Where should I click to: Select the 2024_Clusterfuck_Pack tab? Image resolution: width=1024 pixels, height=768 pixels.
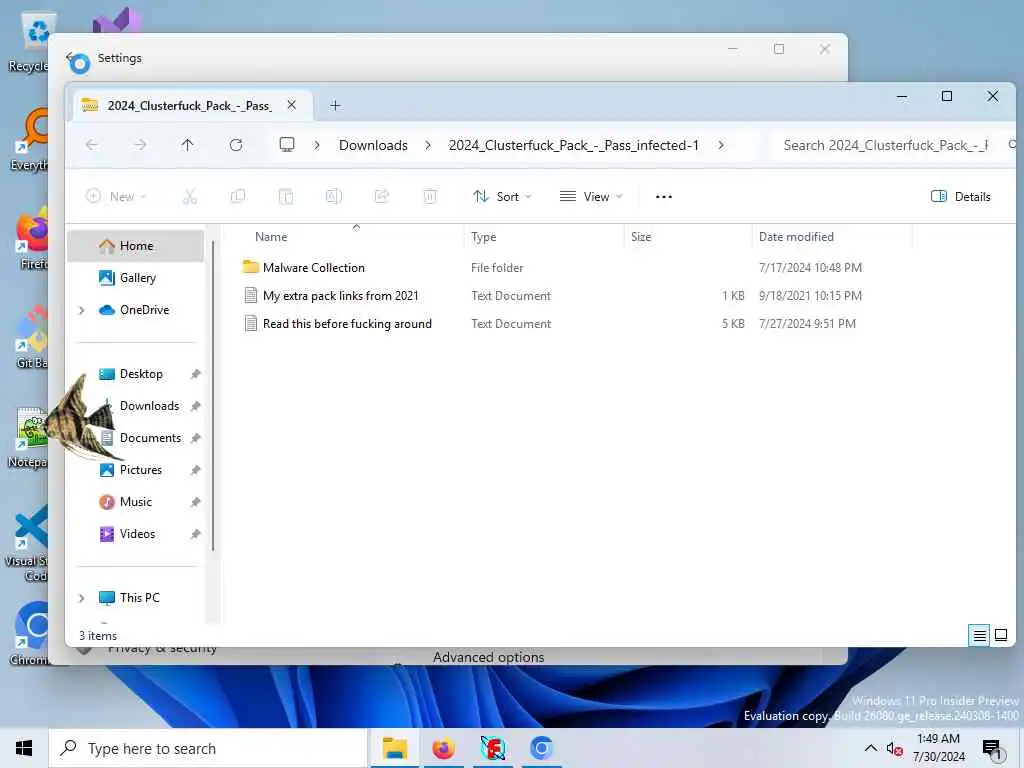(x=189, y=106)
